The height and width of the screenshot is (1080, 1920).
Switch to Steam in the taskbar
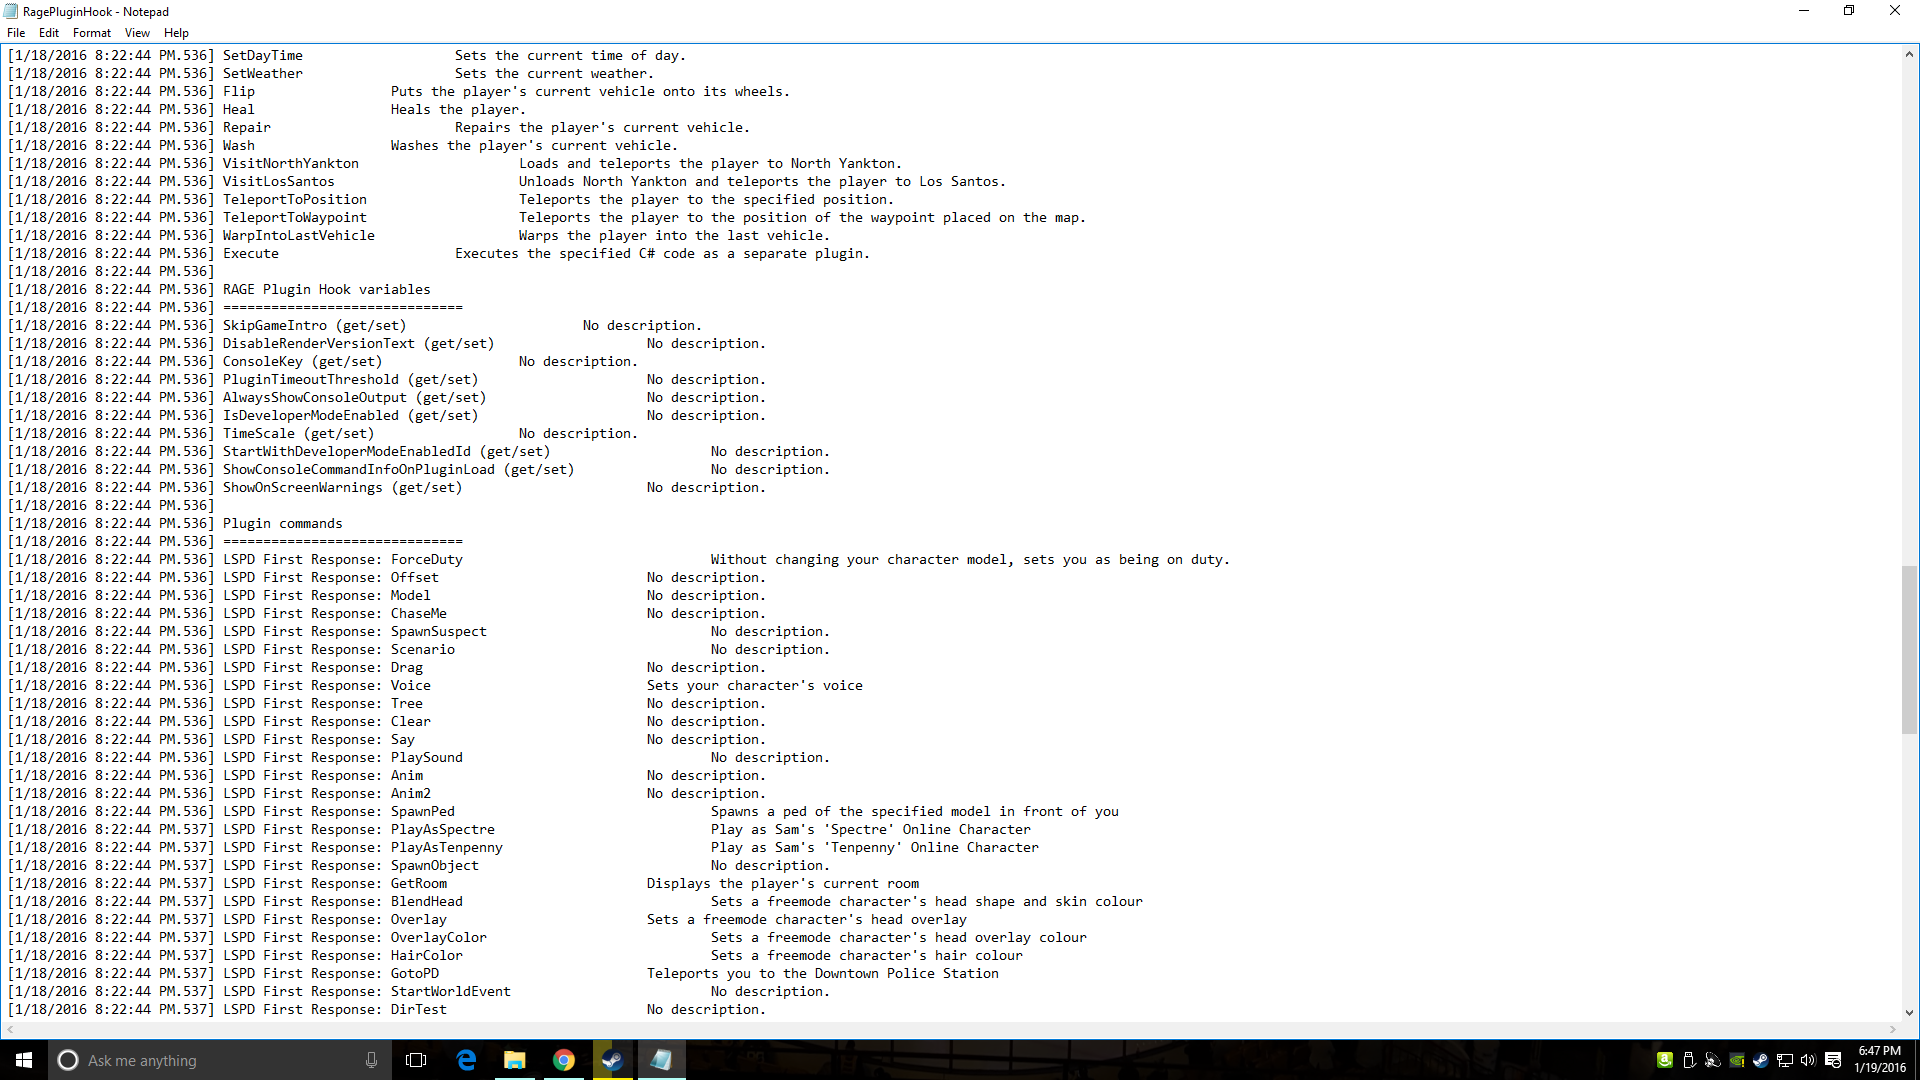(613, 1060)
